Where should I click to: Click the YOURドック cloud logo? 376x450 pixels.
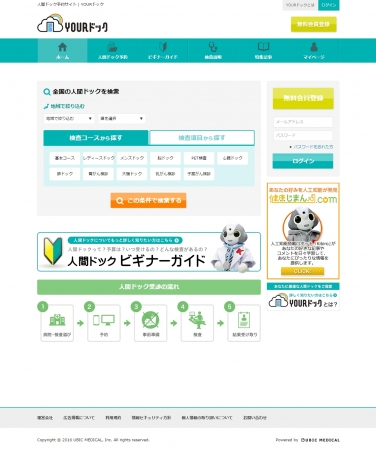pos(72,23)
